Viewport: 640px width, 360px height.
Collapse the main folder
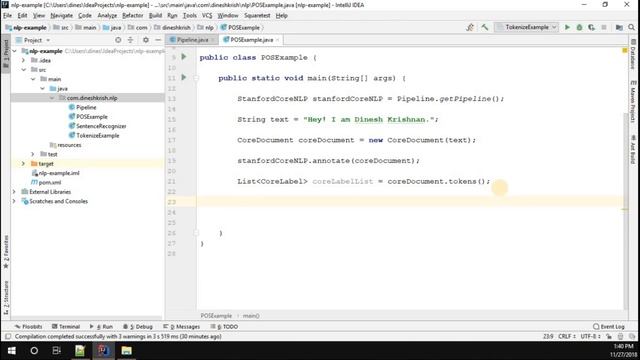33,79
